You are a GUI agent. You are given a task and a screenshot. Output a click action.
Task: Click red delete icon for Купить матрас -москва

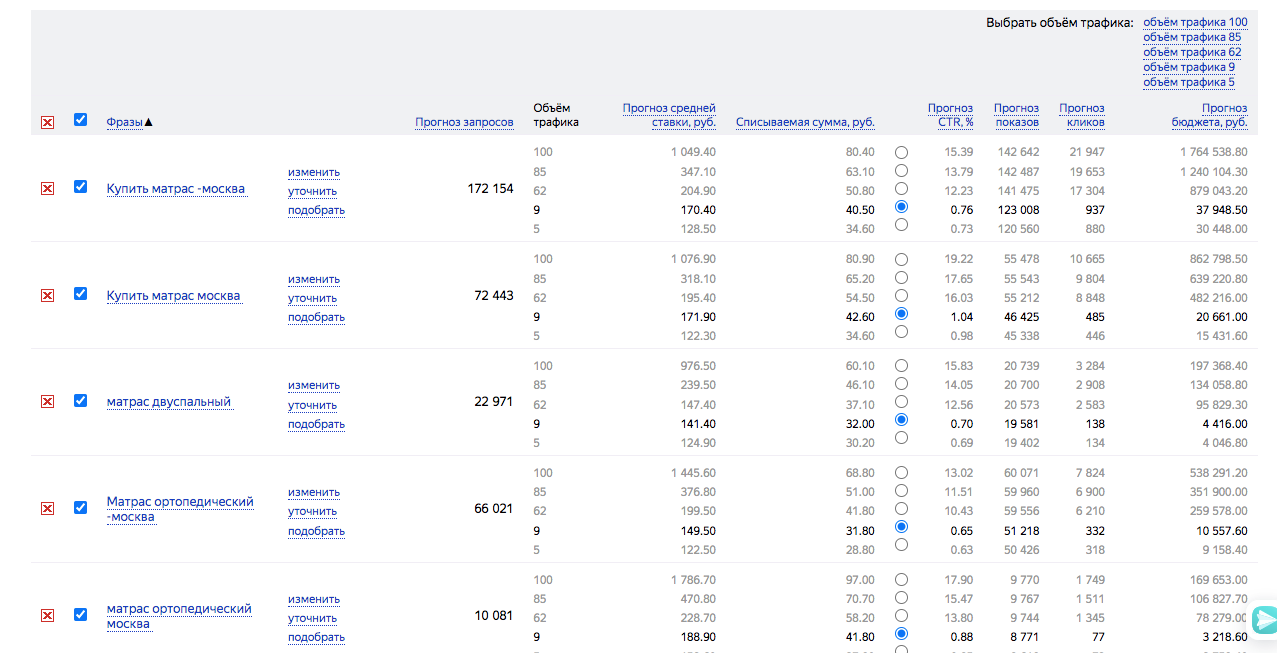pos(47,188)
